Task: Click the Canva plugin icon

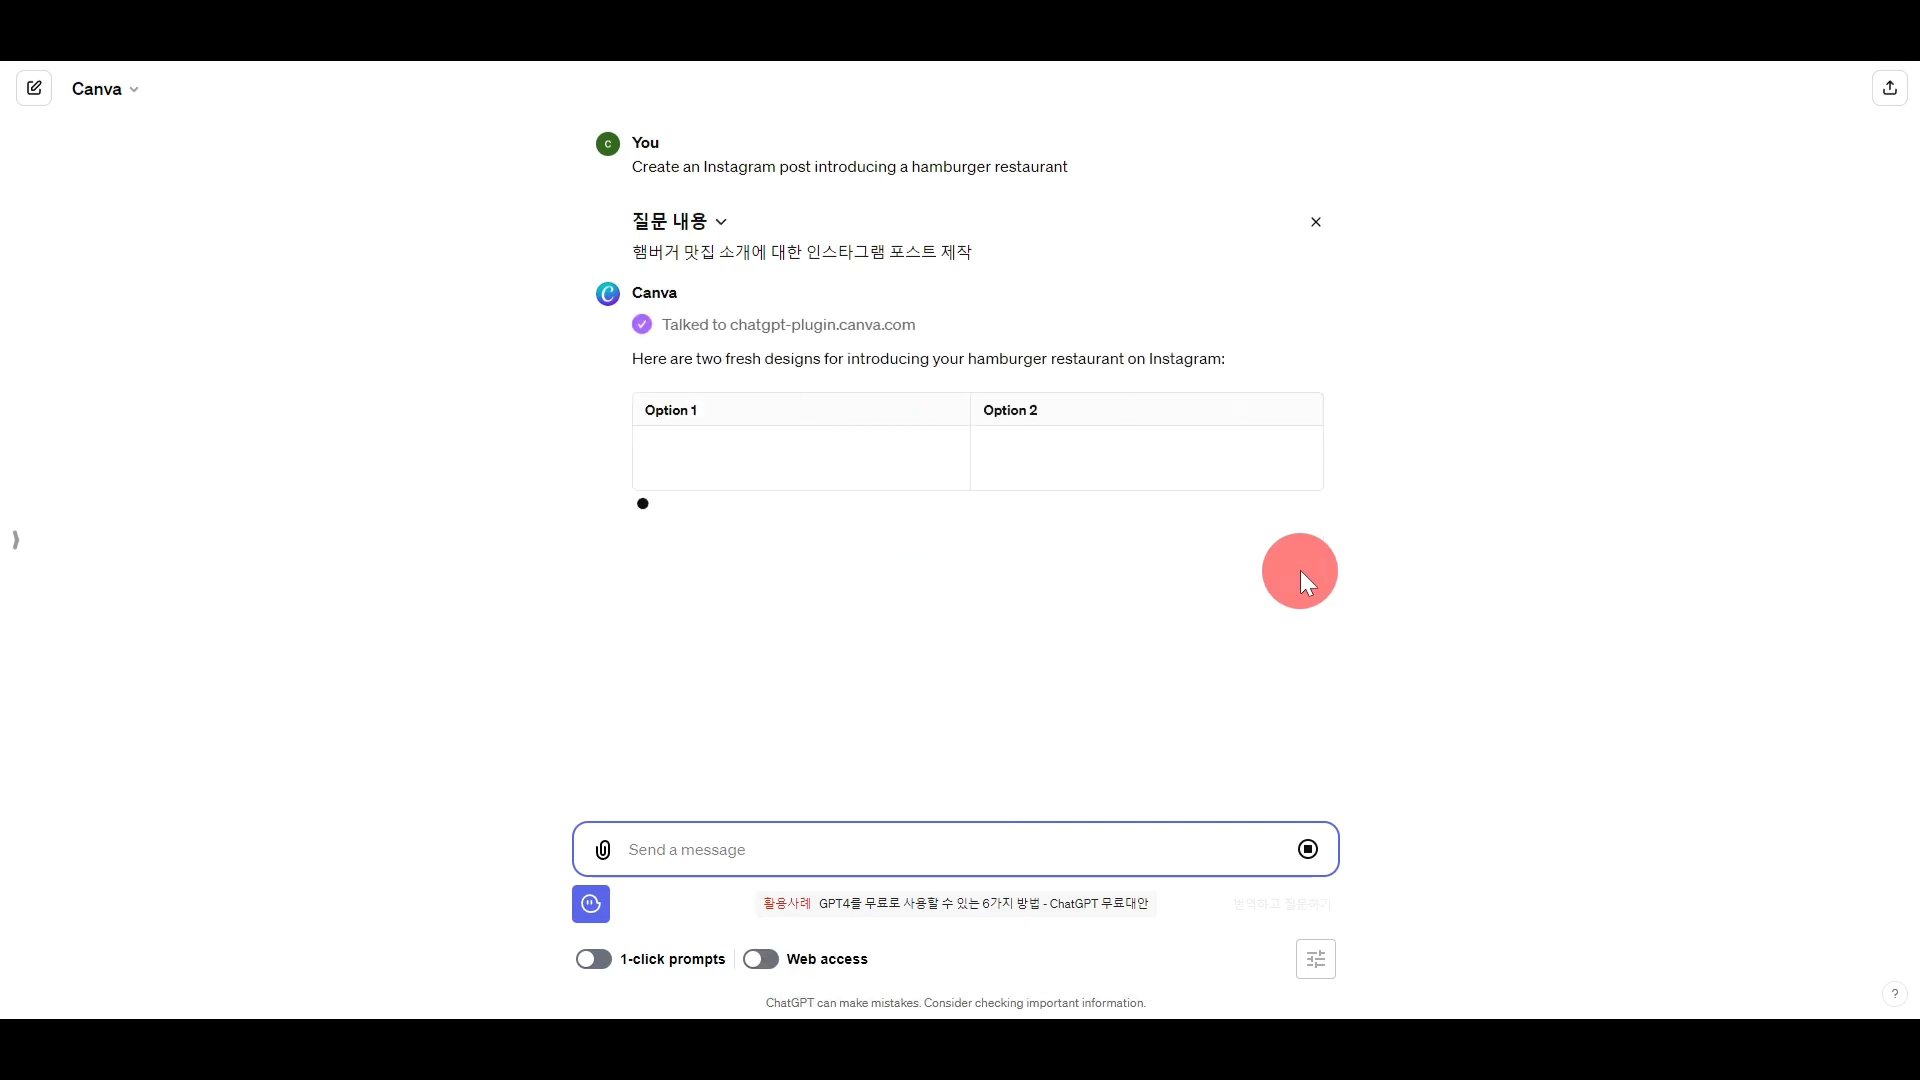Action: point(608,293)
